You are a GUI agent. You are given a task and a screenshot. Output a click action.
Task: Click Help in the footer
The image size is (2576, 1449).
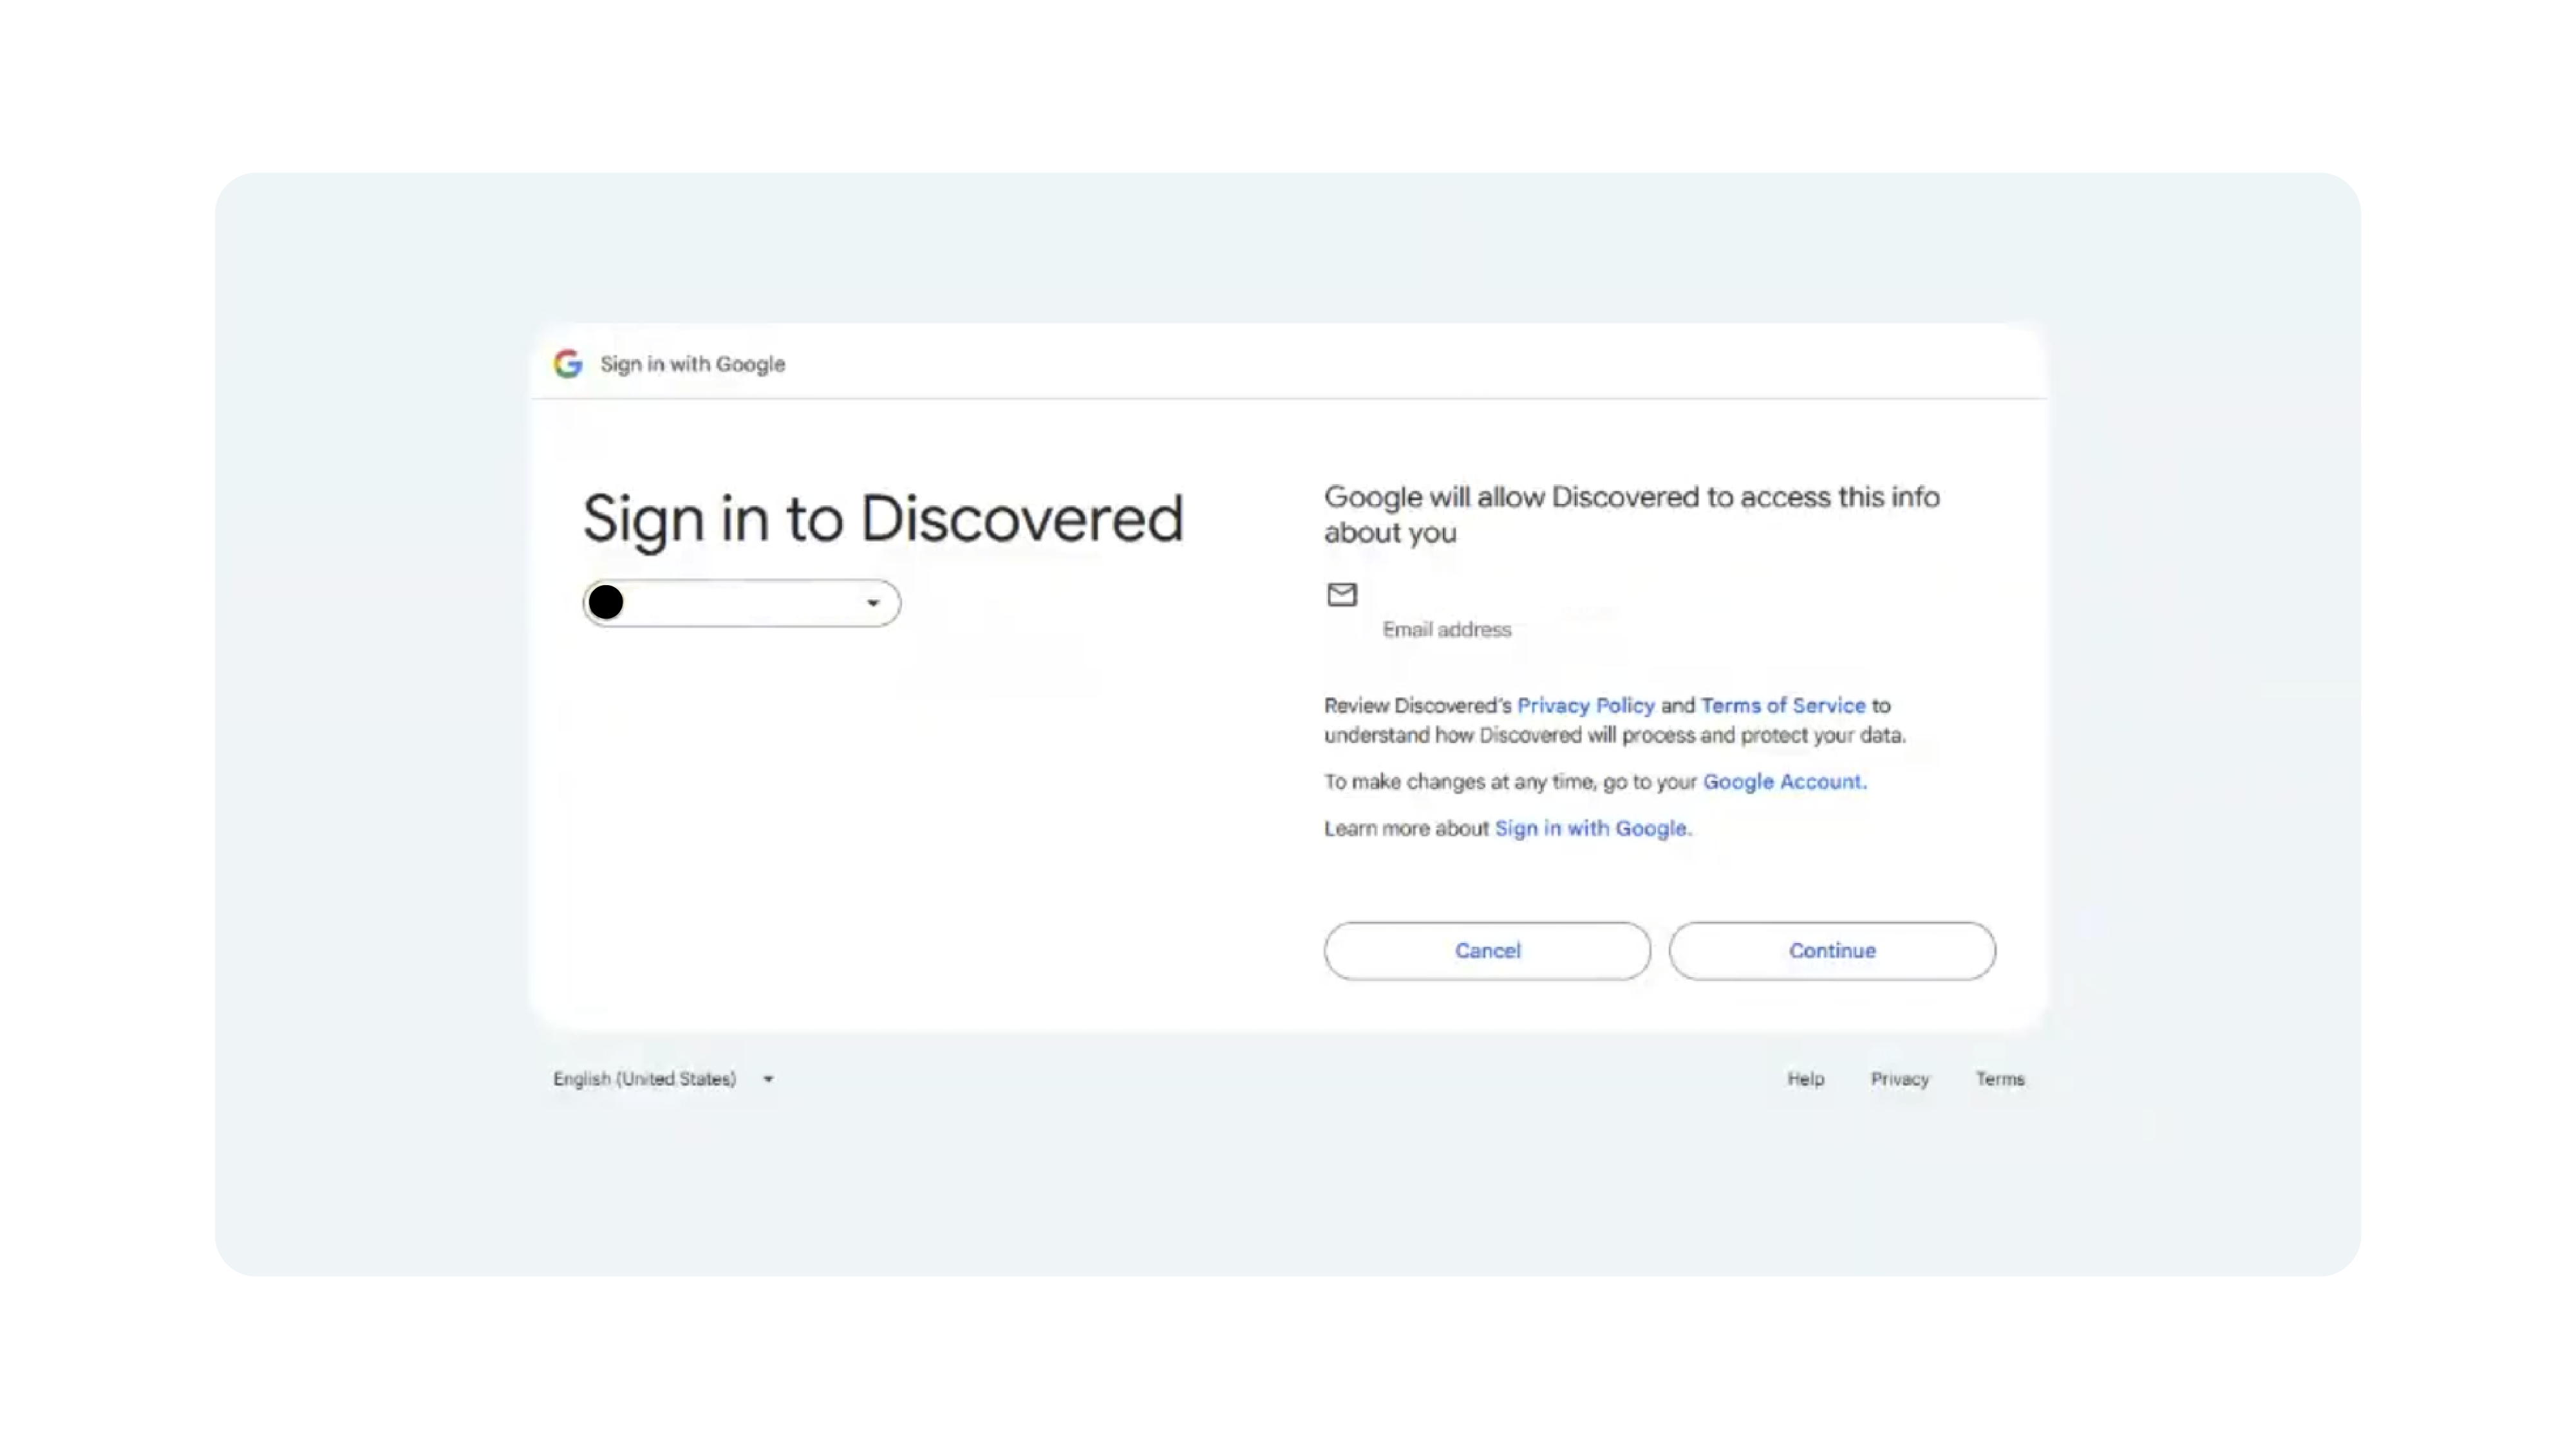(1806, 1079)
